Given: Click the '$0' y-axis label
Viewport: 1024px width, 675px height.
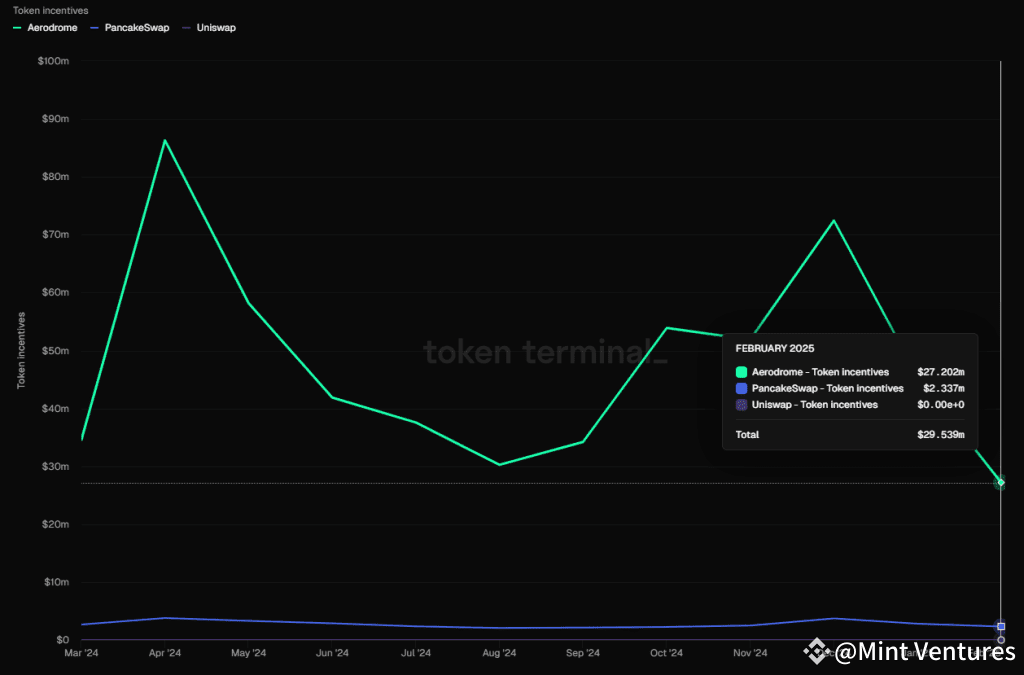Looking at the screenshot, I should coord(63,640).
